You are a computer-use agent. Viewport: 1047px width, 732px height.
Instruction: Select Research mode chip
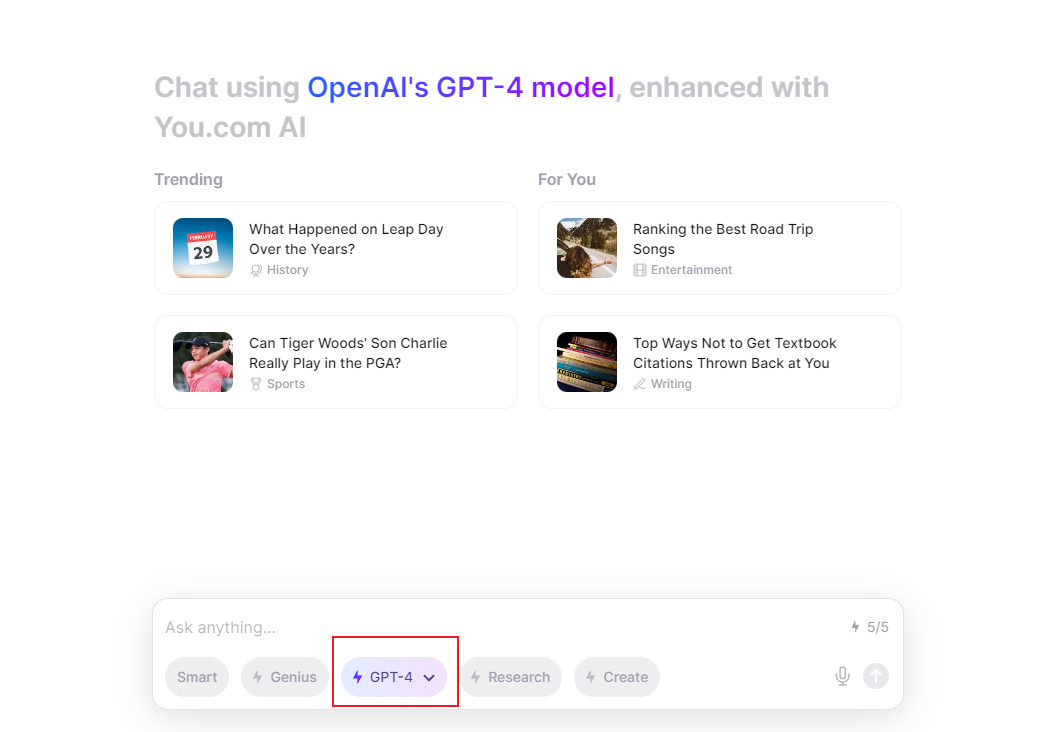[x=511, y=677]
